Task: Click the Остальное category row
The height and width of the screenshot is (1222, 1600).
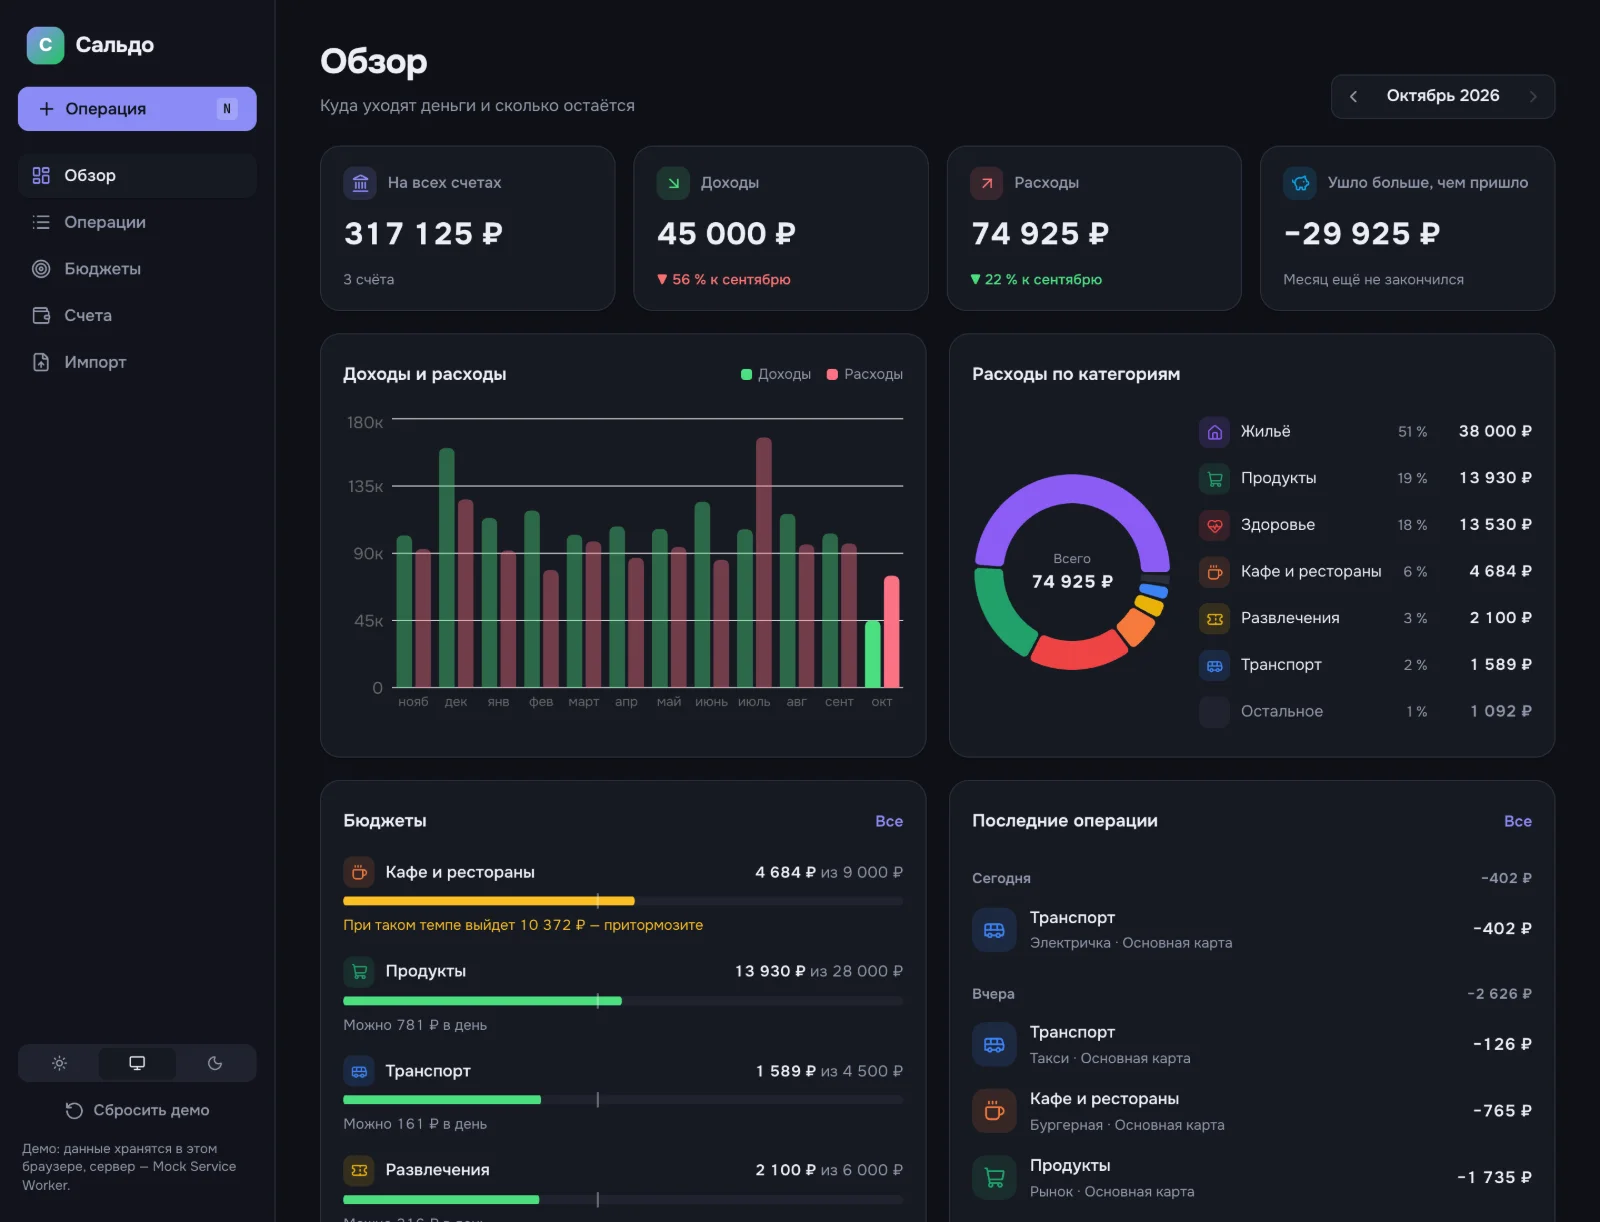Action: click(1365, 712)
